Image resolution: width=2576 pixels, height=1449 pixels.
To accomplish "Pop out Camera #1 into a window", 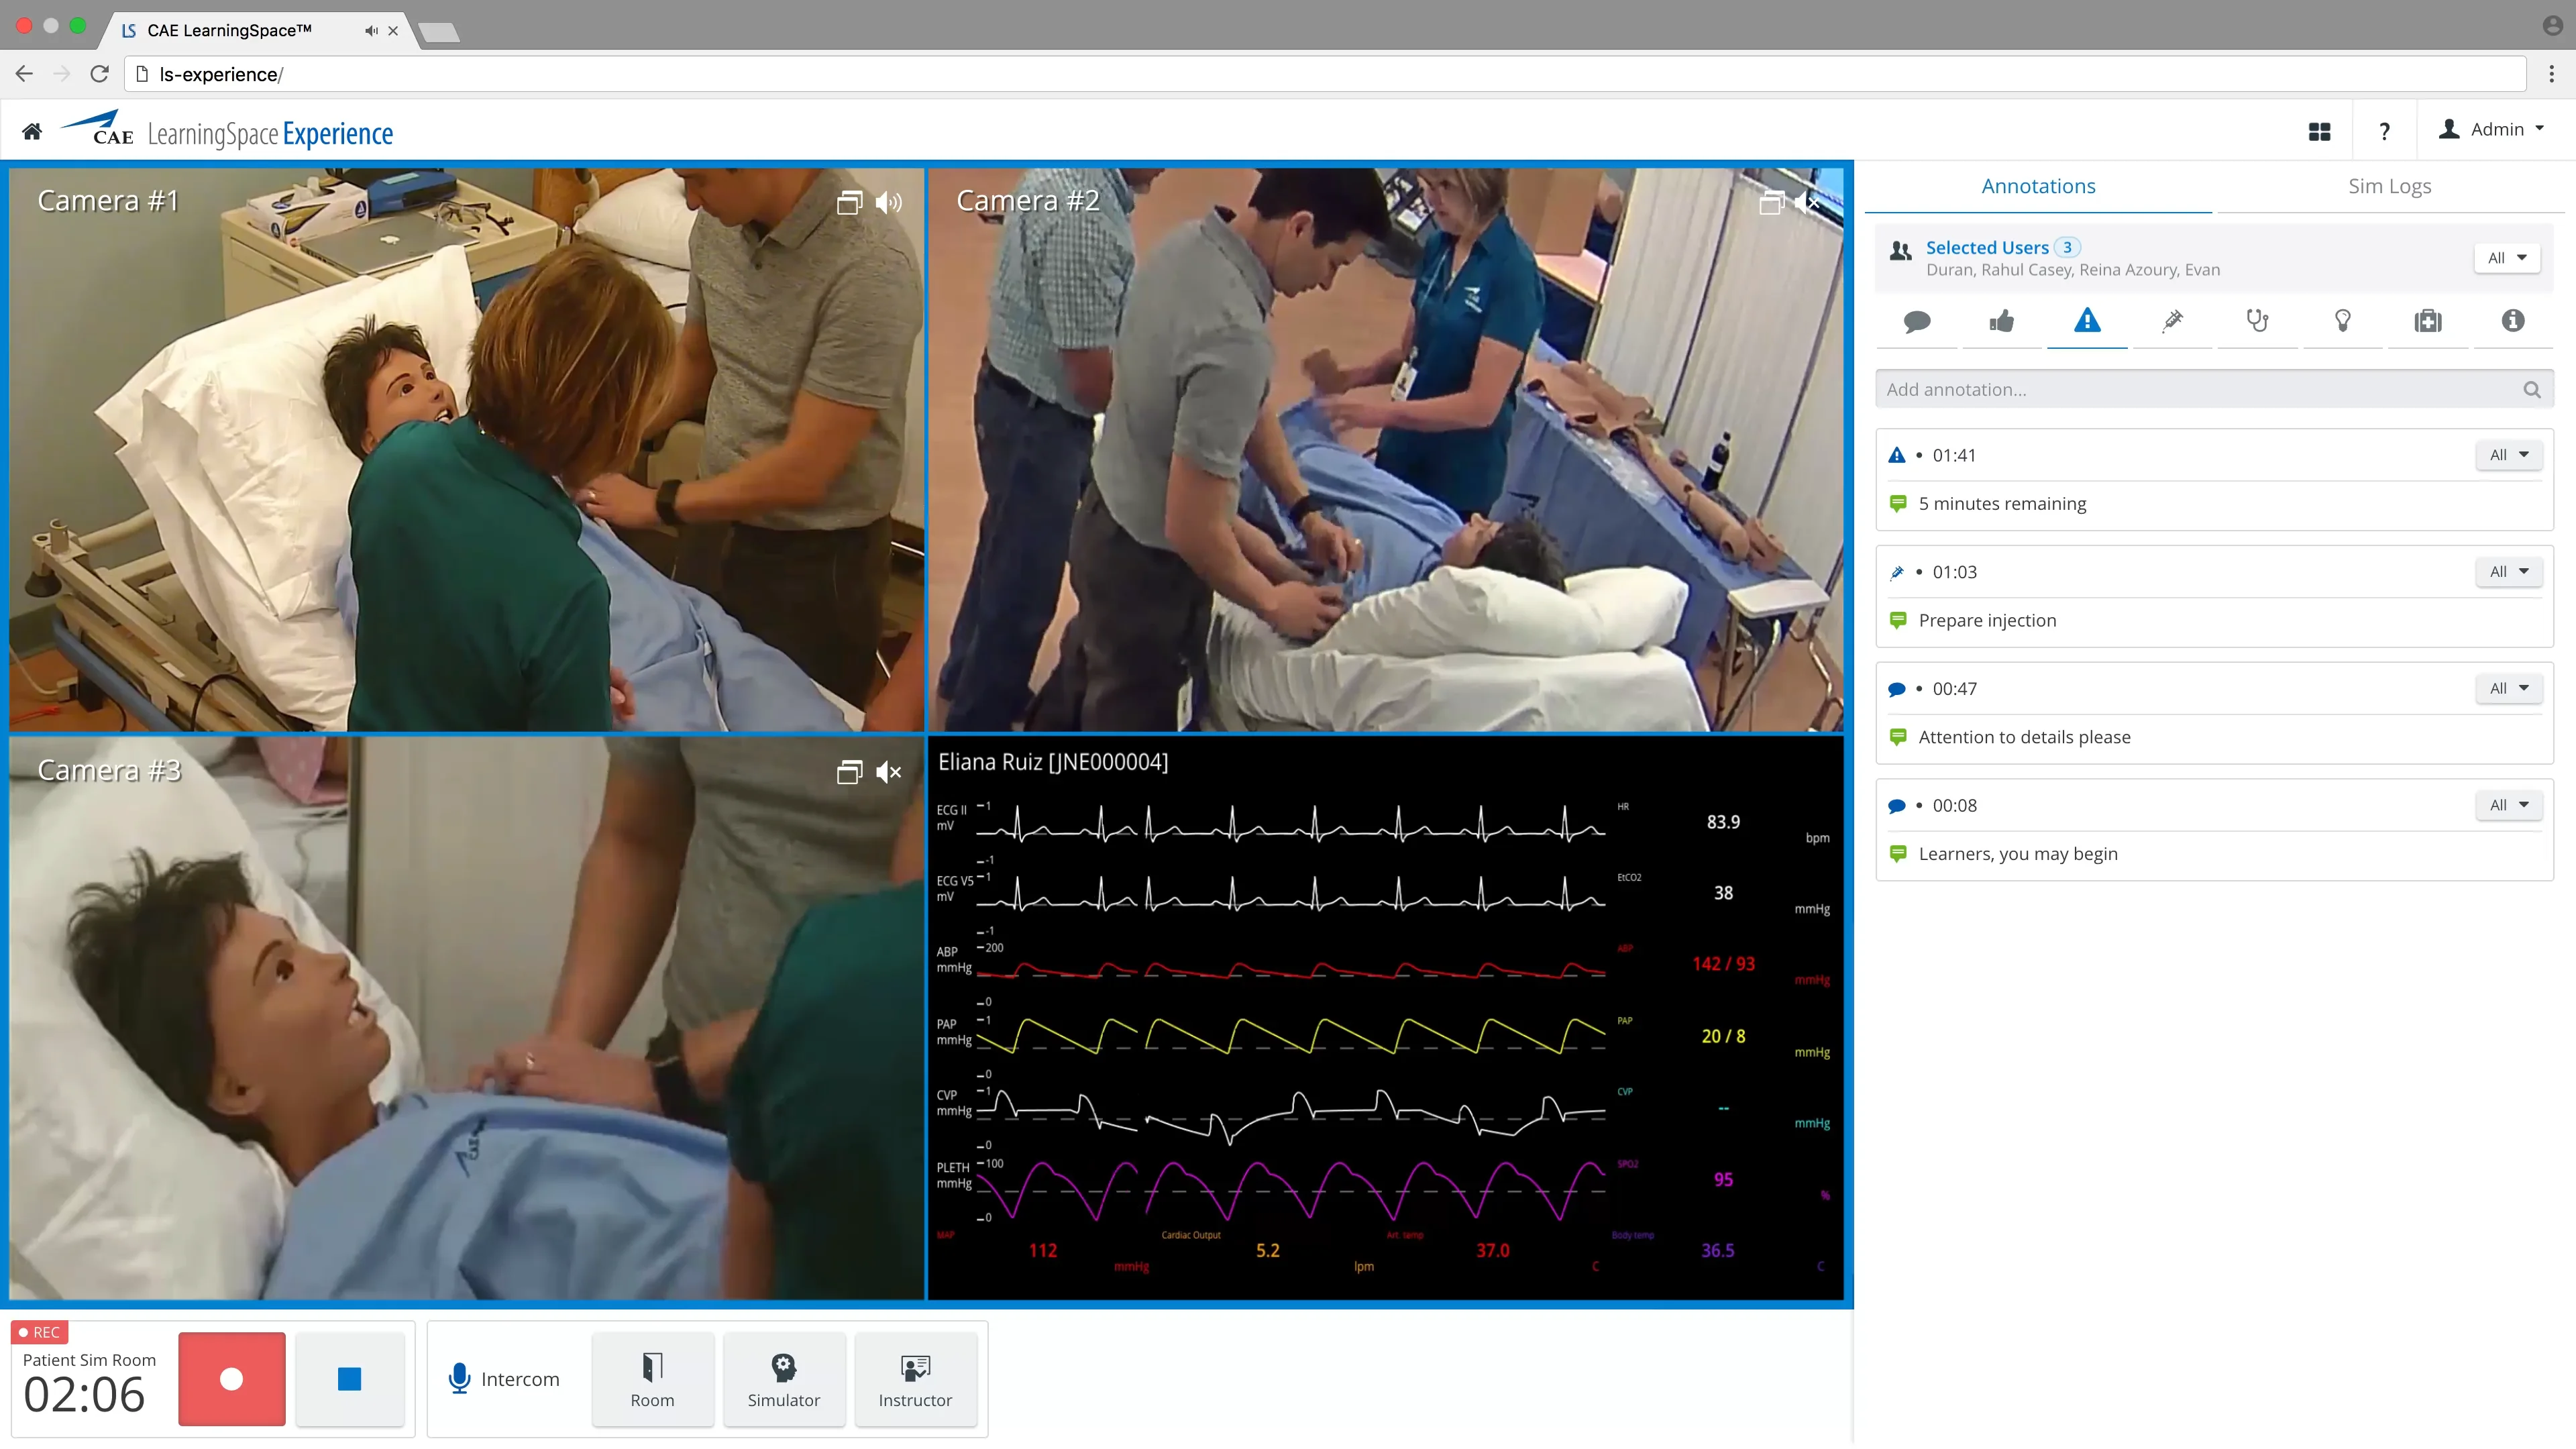I will (849, 202).
